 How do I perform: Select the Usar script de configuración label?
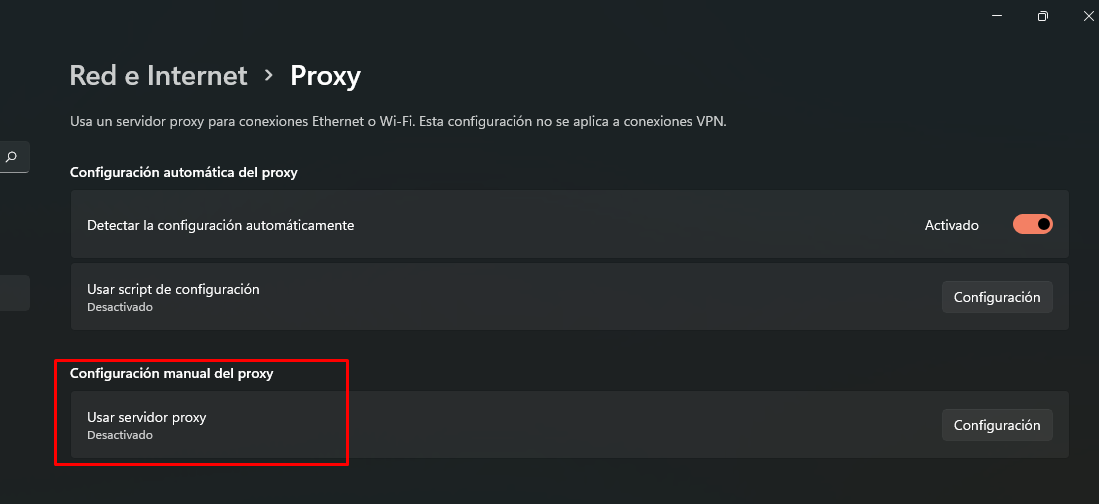173,289
